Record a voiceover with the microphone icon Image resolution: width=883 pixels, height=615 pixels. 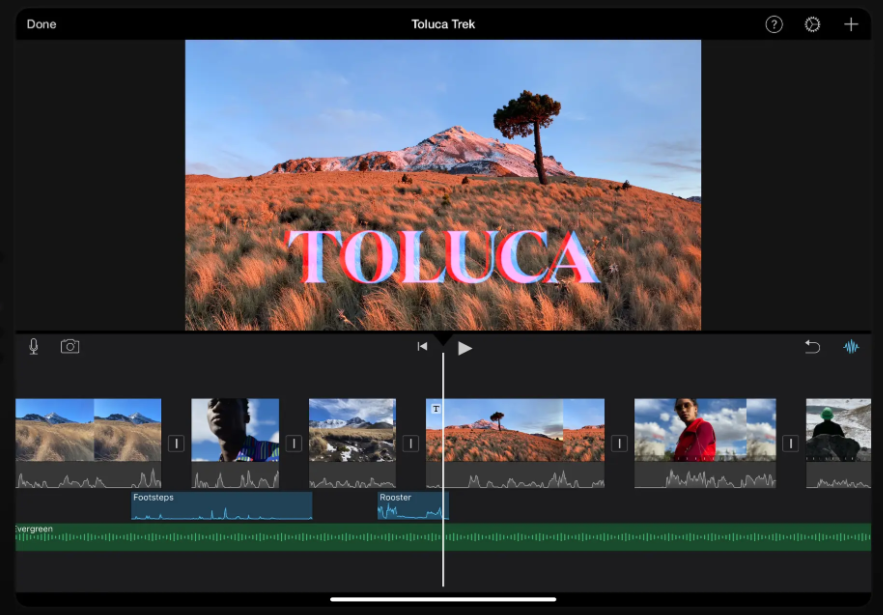pyautogui.click(x=32, y=346)
